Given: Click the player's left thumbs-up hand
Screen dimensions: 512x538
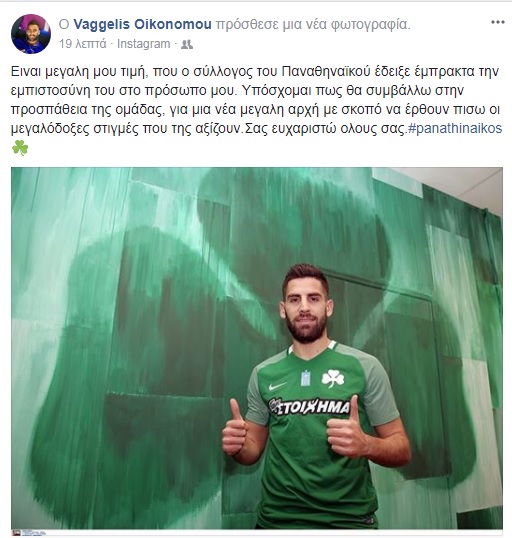Looking at the screenshot, I should click(347, 431).
